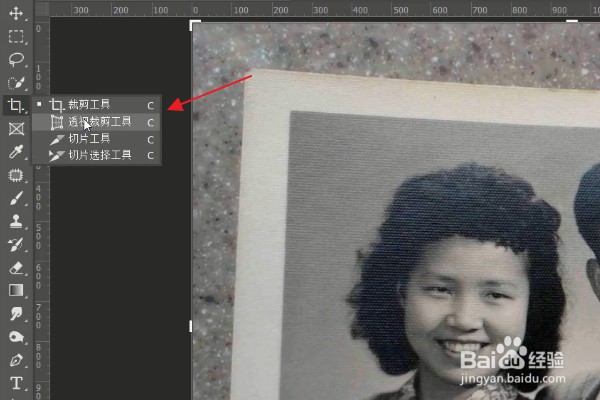Select the Brush tool

pyautogui.click(x=16, y=198)
